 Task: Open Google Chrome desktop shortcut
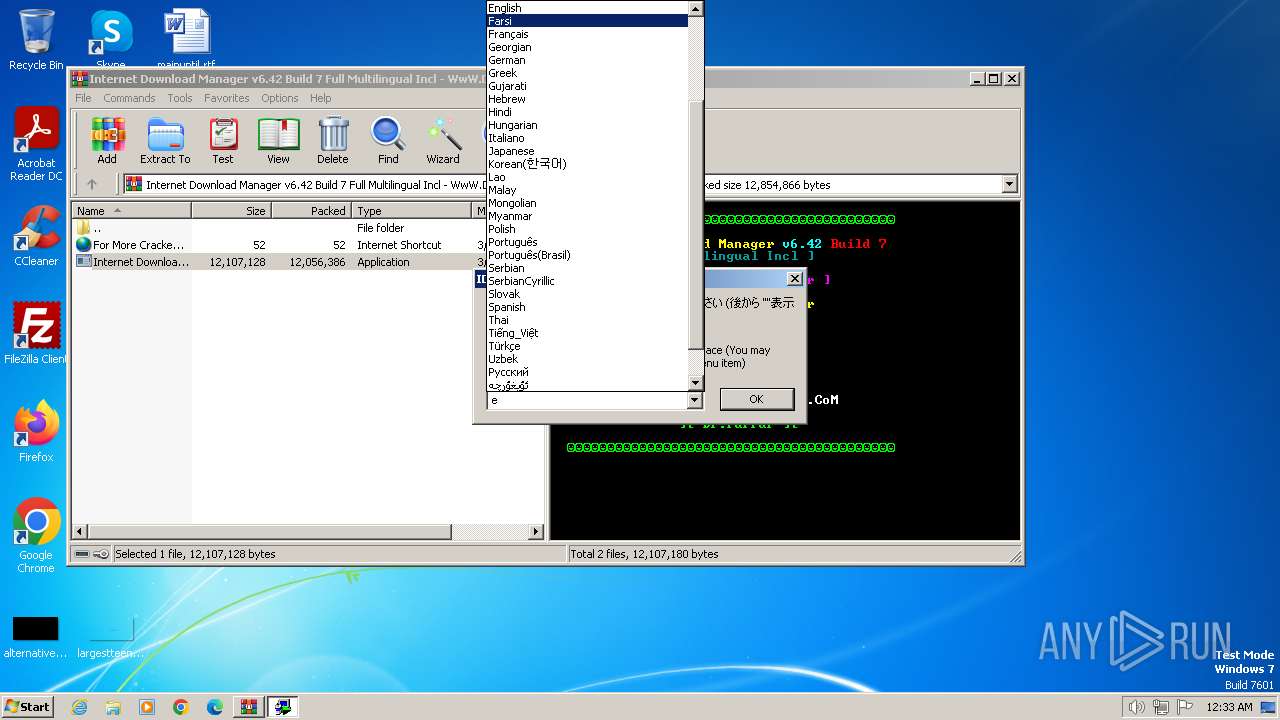36,536
